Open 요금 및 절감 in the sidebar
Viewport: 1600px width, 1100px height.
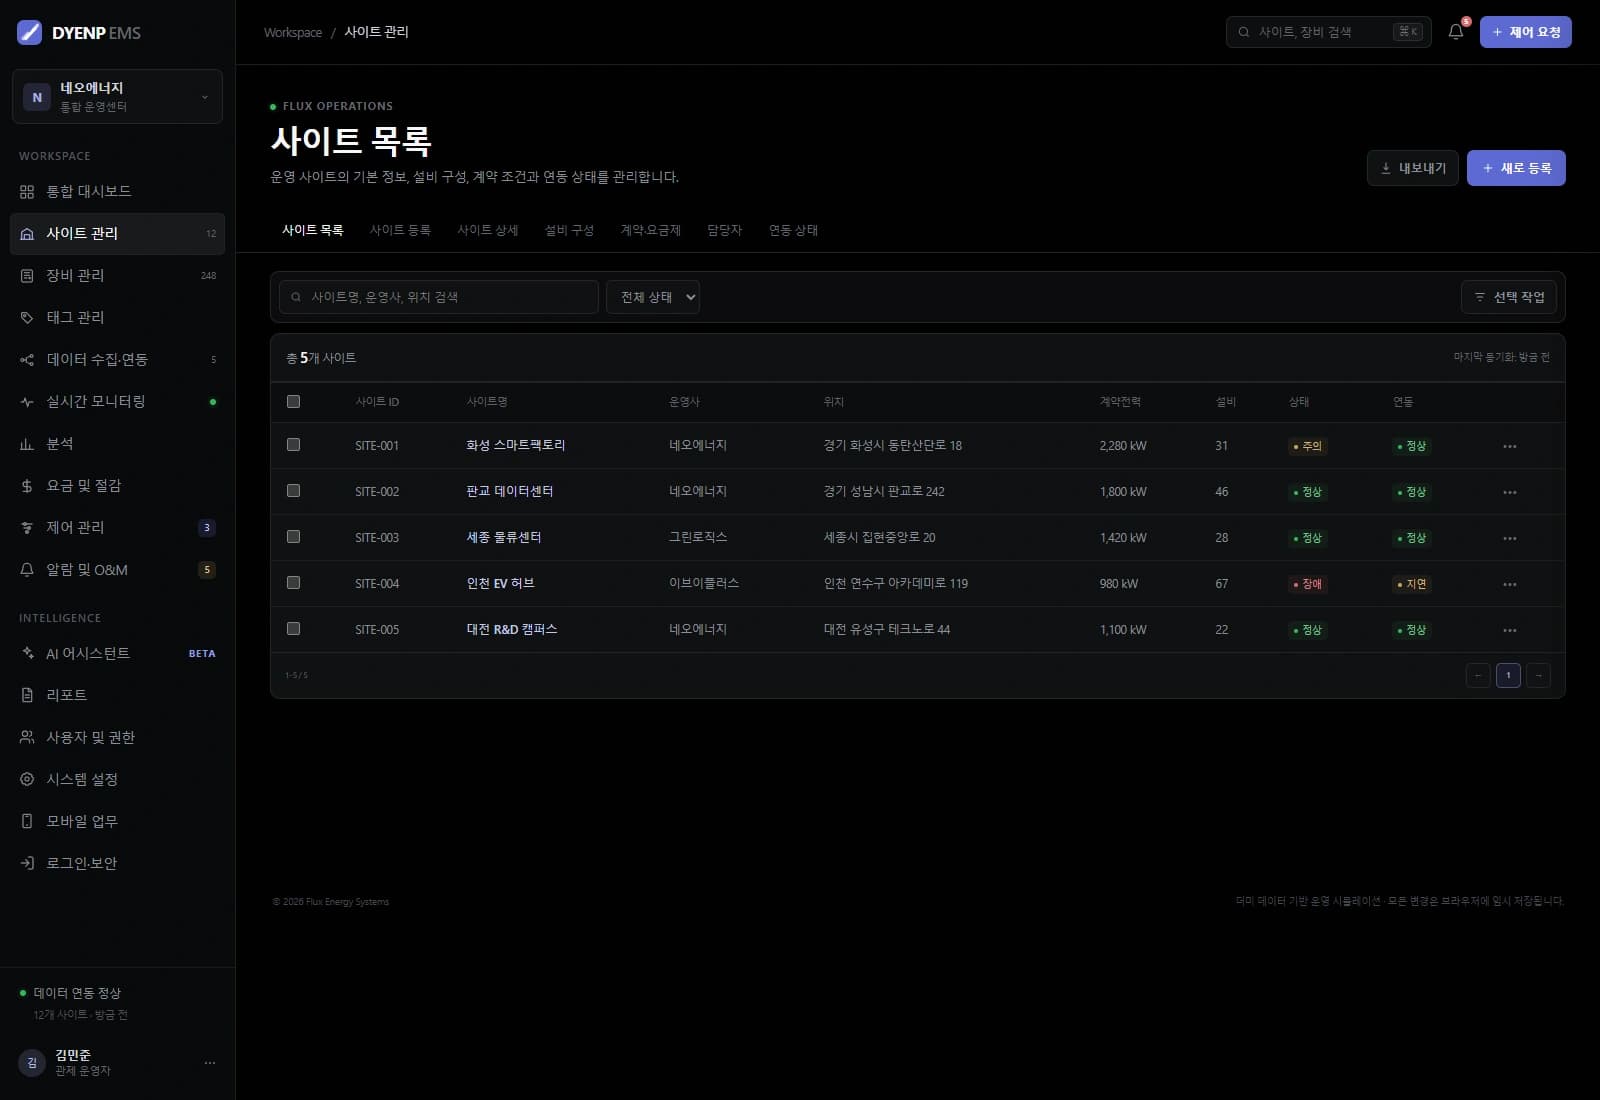pos(117,485)
